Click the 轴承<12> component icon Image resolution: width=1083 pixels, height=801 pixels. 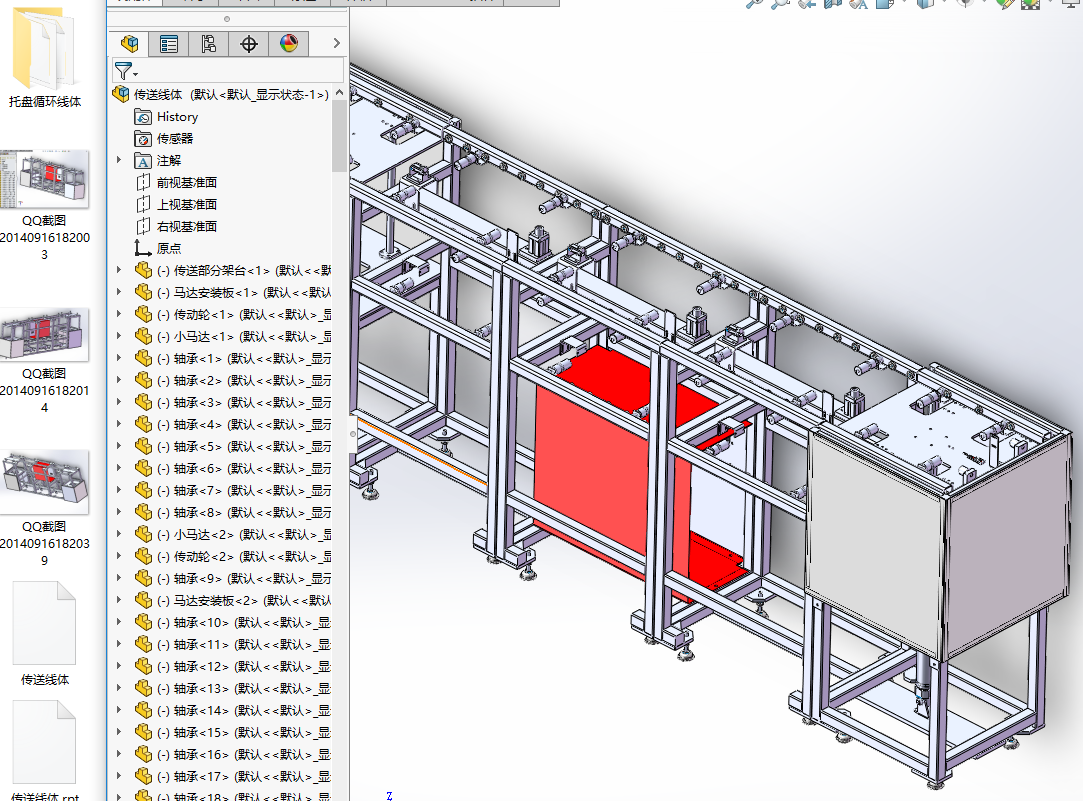tap(143, 666)
